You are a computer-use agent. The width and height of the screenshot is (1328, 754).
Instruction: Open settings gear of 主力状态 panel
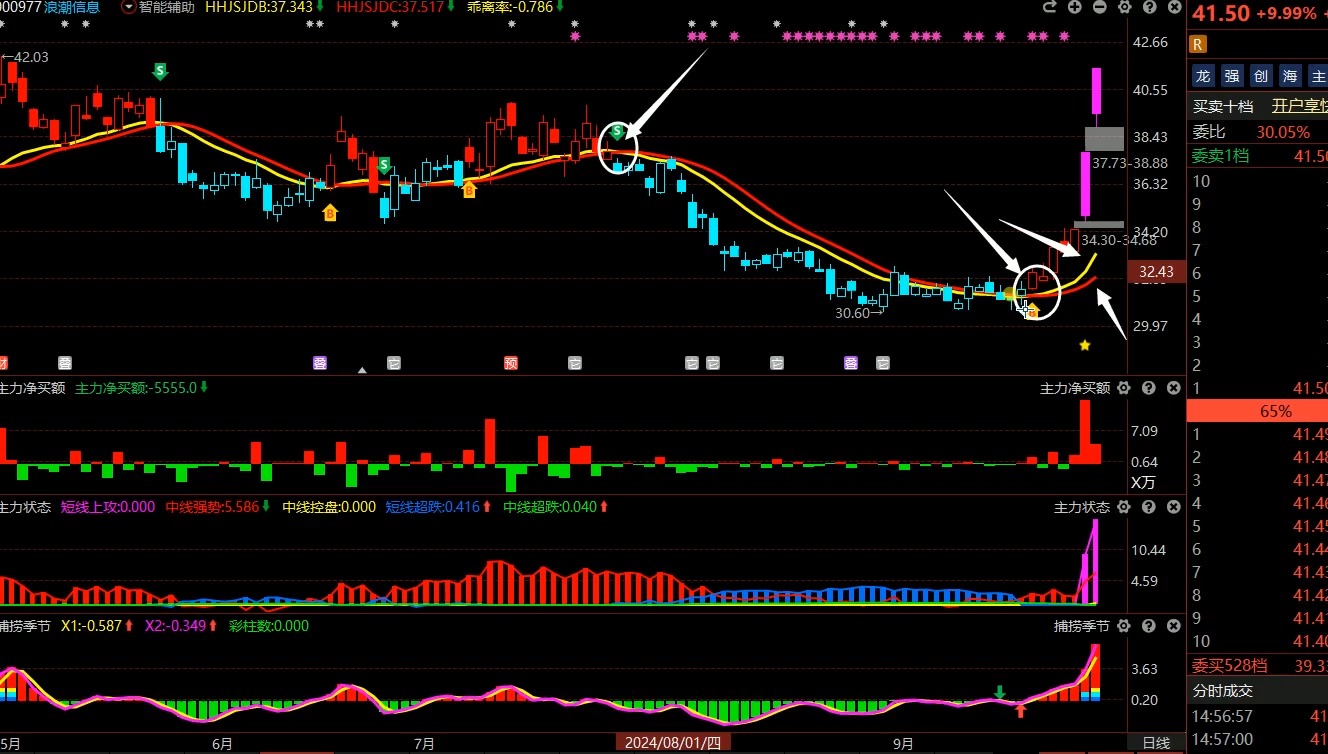[1124, 507]
